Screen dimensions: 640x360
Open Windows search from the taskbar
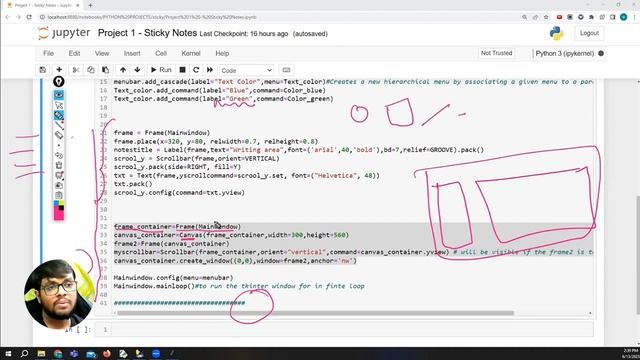tap(24, 353)
